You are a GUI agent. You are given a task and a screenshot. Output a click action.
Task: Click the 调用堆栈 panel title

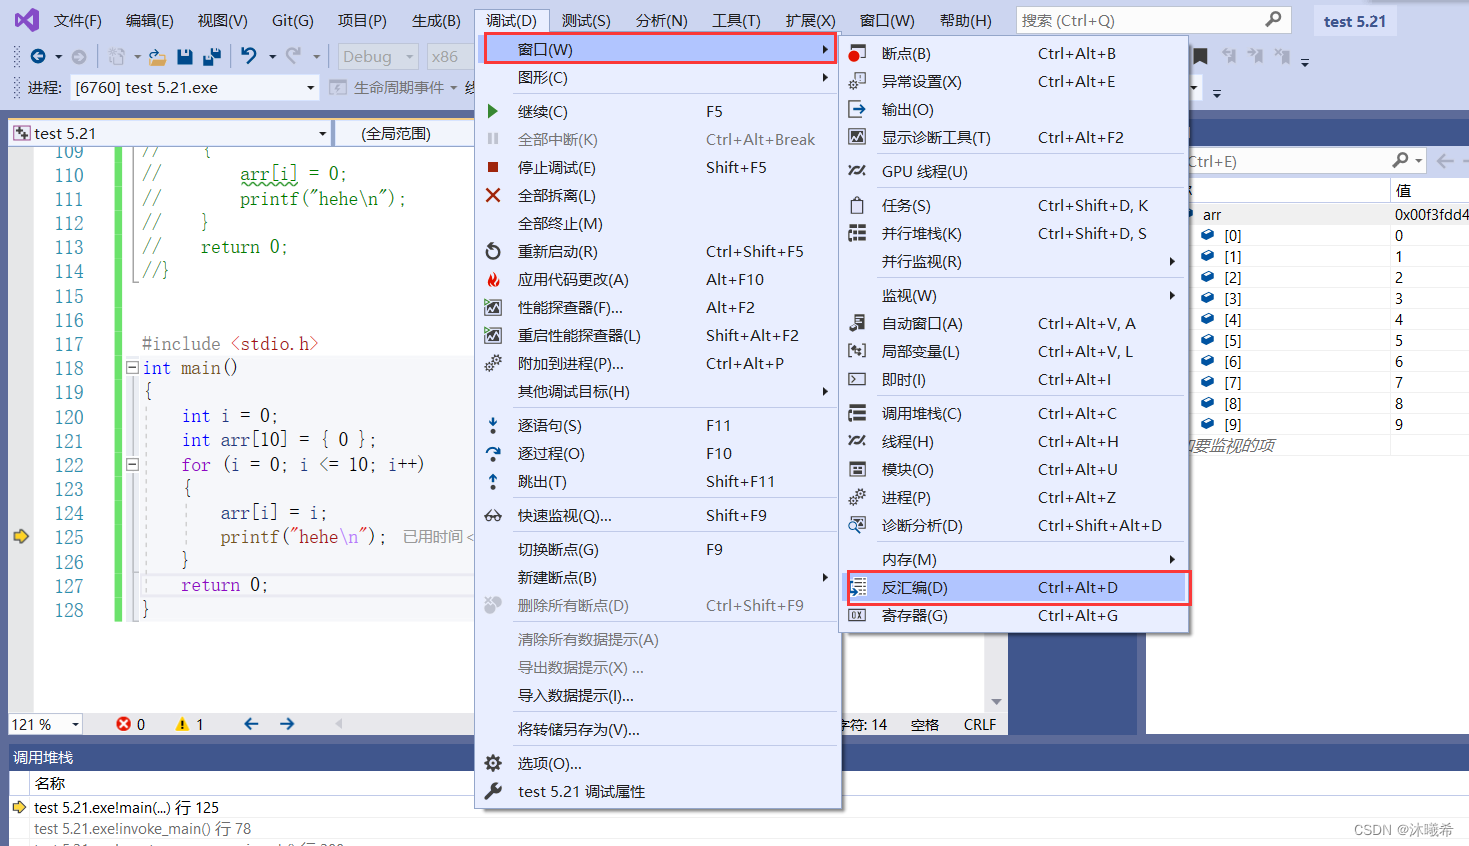click(x=43, y=757)
